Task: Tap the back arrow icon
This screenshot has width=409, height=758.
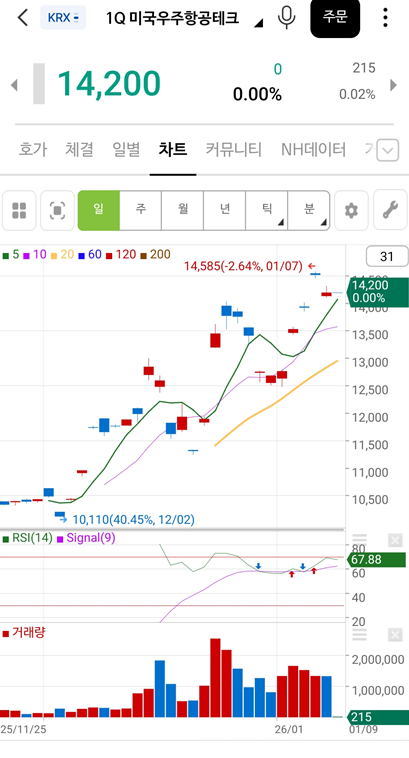Action: (23, 18)
